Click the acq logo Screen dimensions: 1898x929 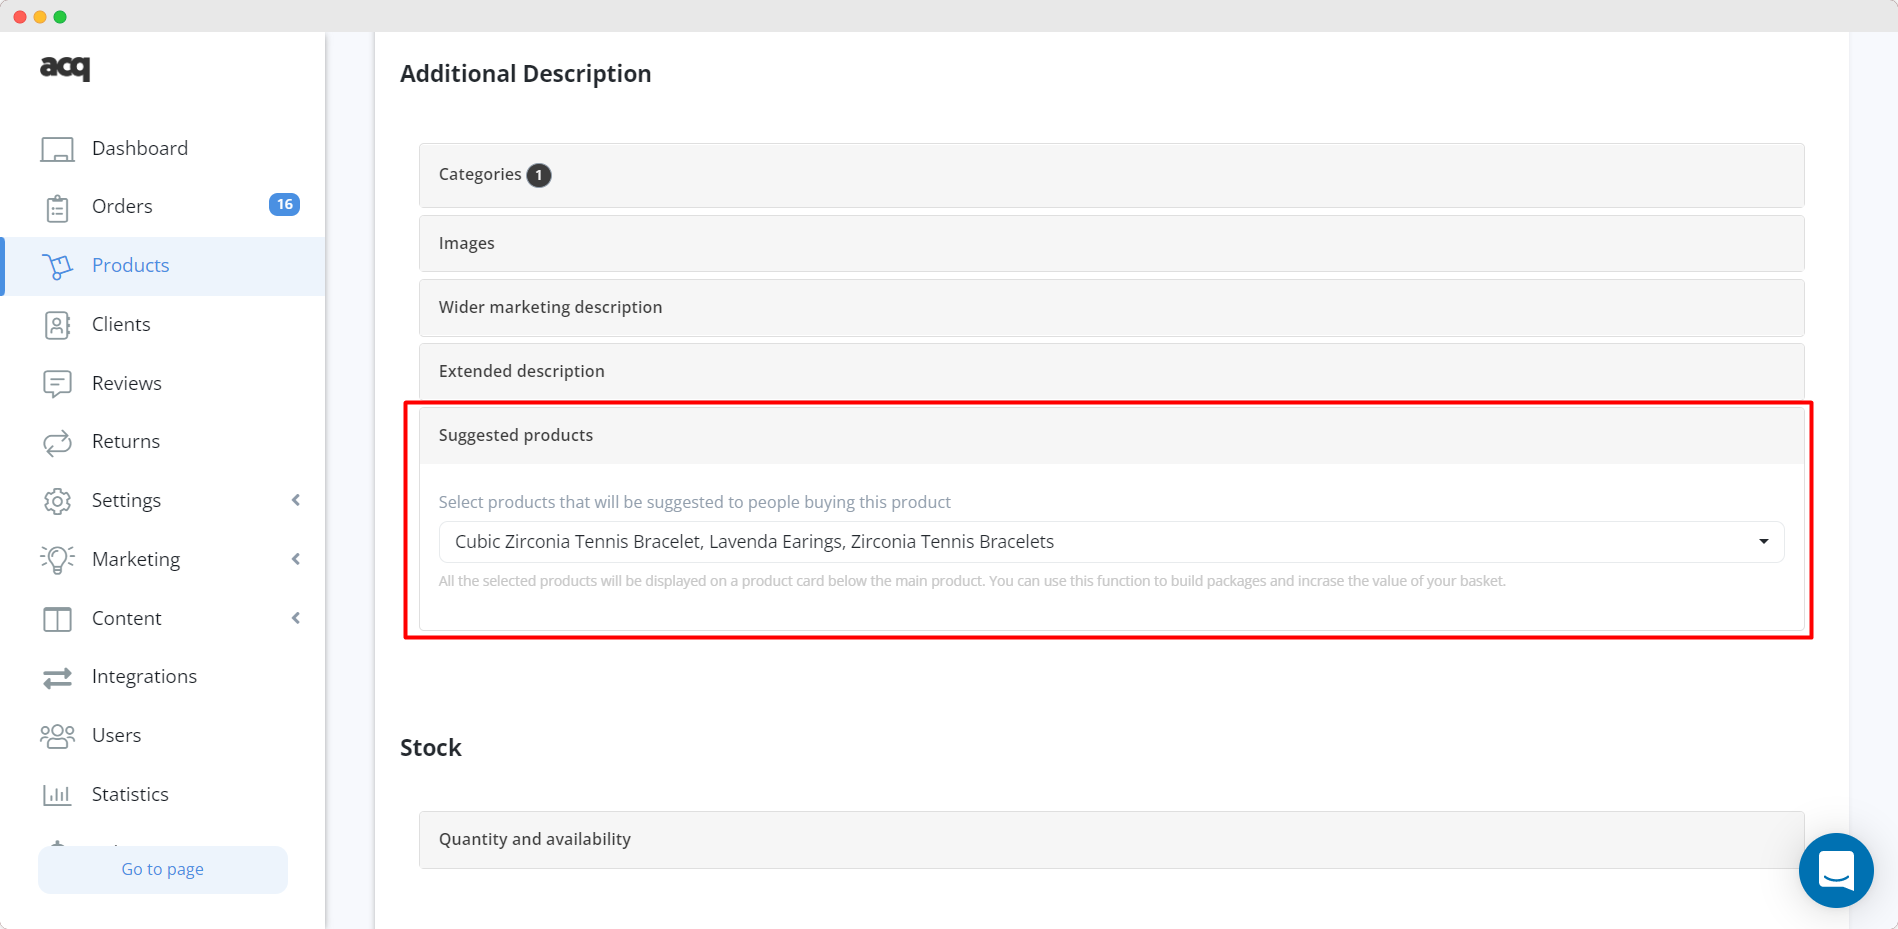click(65, 67)
